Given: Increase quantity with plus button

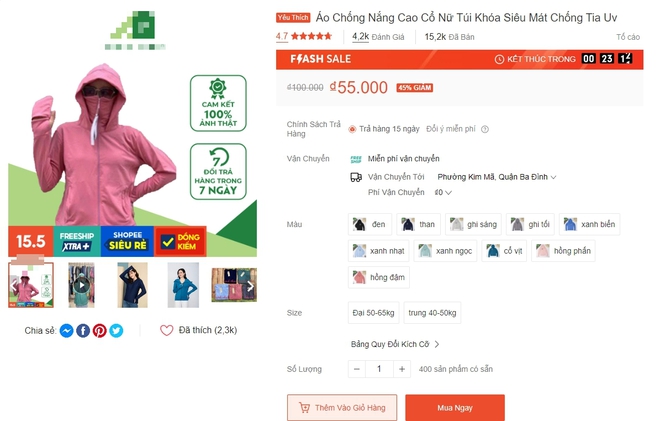Looking at the screenshot, I should (x=402, y=369).
